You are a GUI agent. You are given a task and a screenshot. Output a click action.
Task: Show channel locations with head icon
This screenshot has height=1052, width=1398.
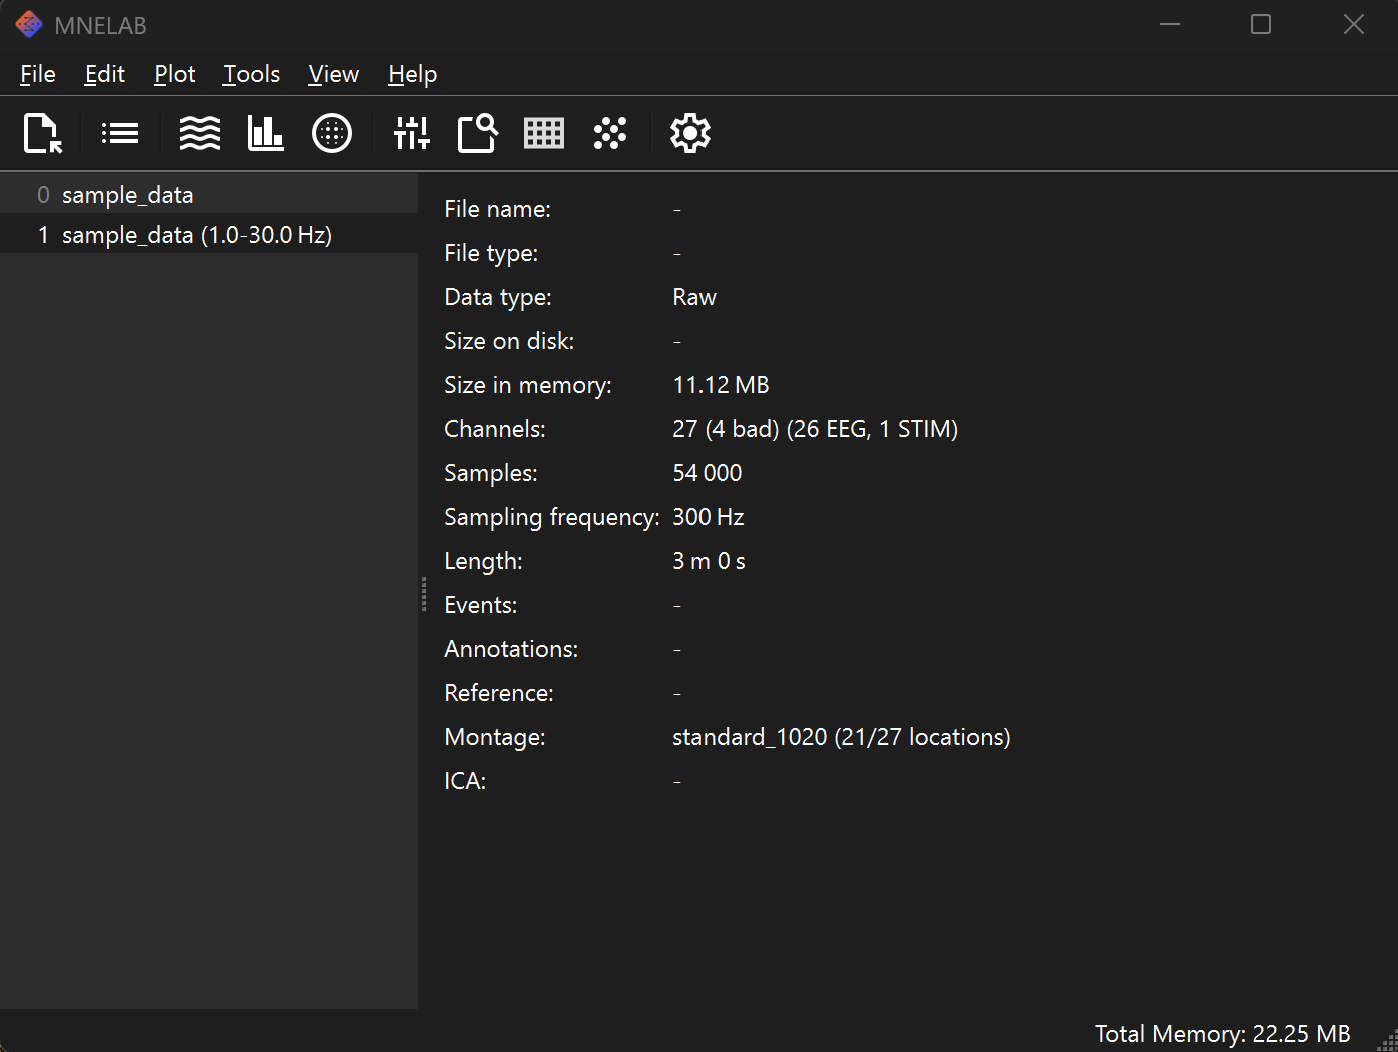[332, 133]
